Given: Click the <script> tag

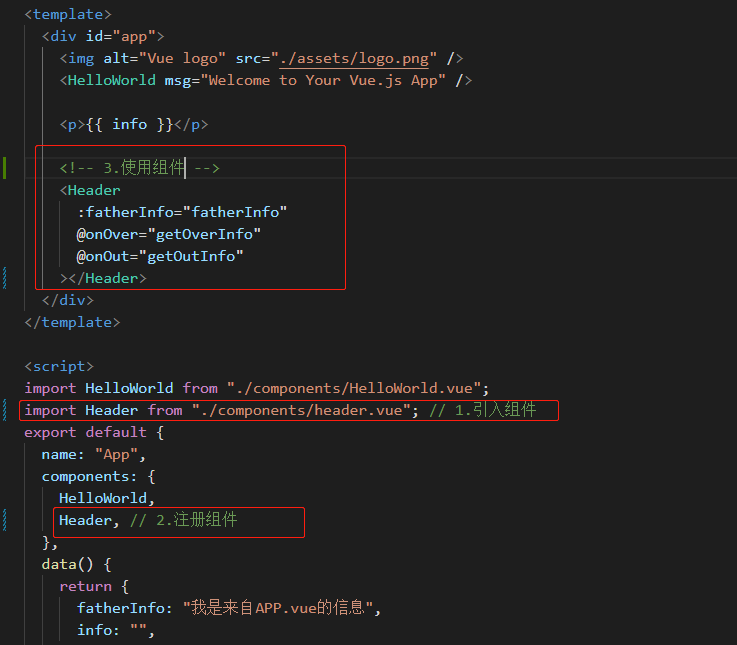Looking at the screenshot, I should 59,366.
